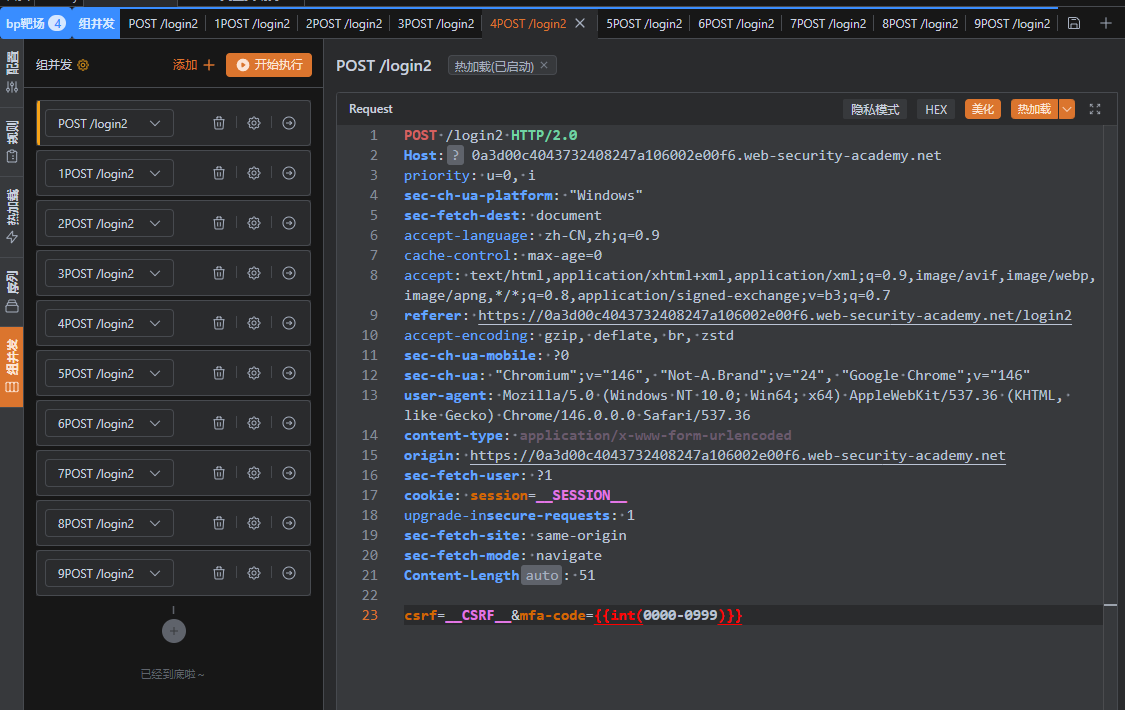Click the 开始执行 start execution button
The height and width of the screenshot is (710, 1125).
(x=269, y=65)
